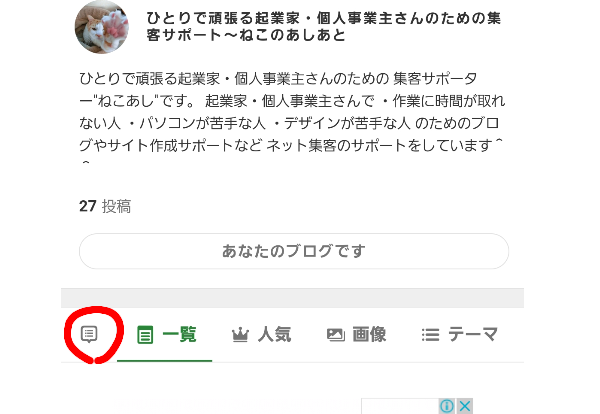Switch to the 画像 tab label

[x=369, y=335]
